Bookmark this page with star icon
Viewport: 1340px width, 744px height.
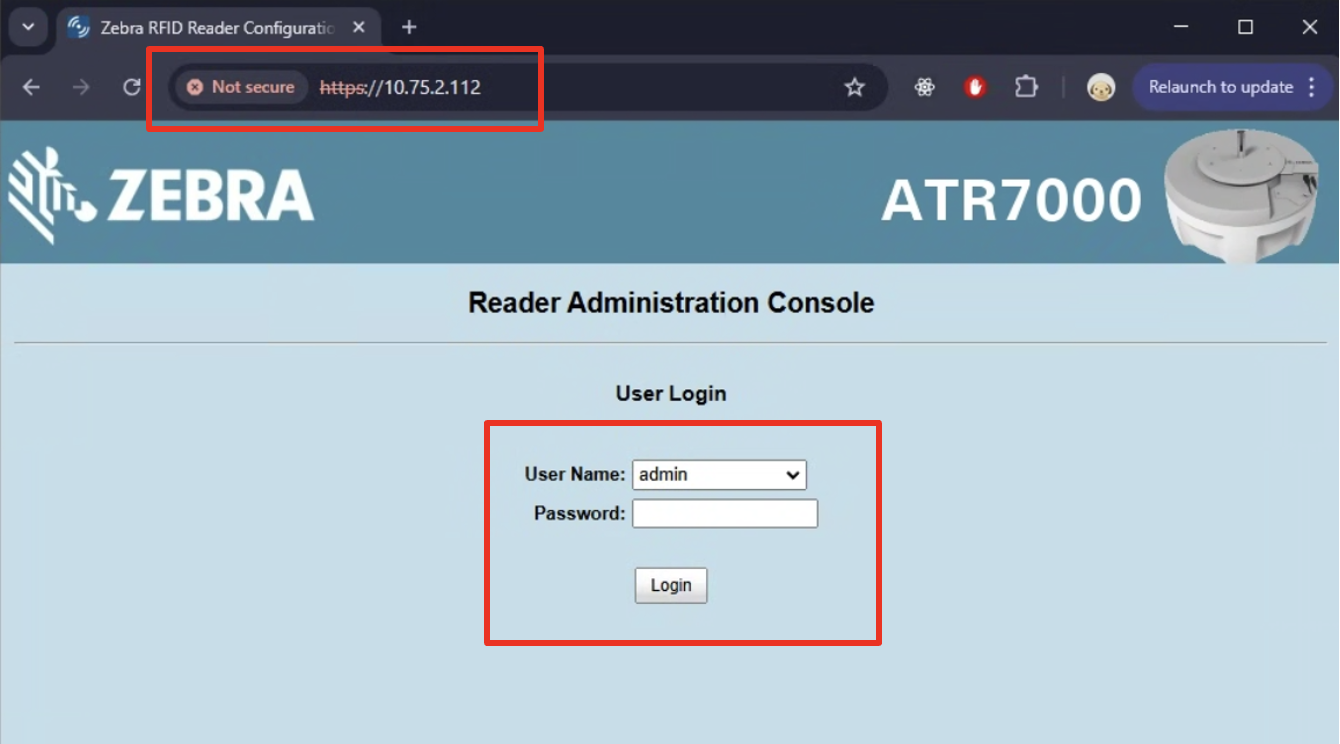click(854, 87)
